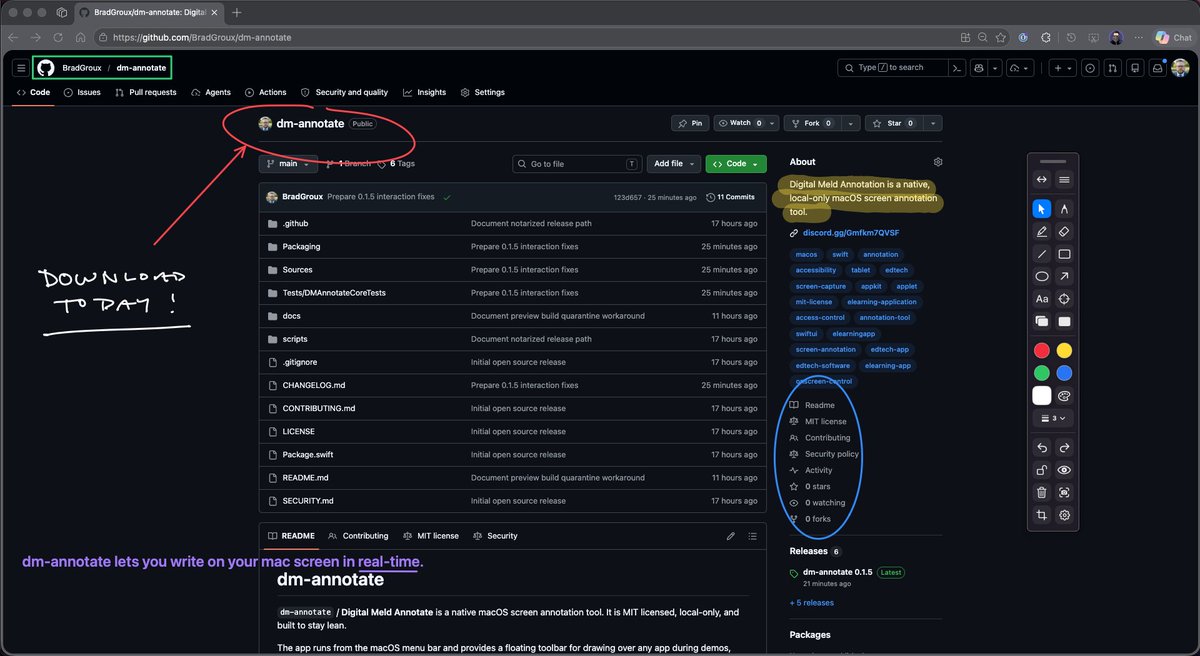Toggle the overlapping layers board icon
This screenshot has width=1200, height=656.
pyautogui.click(x=1042, y=321)
